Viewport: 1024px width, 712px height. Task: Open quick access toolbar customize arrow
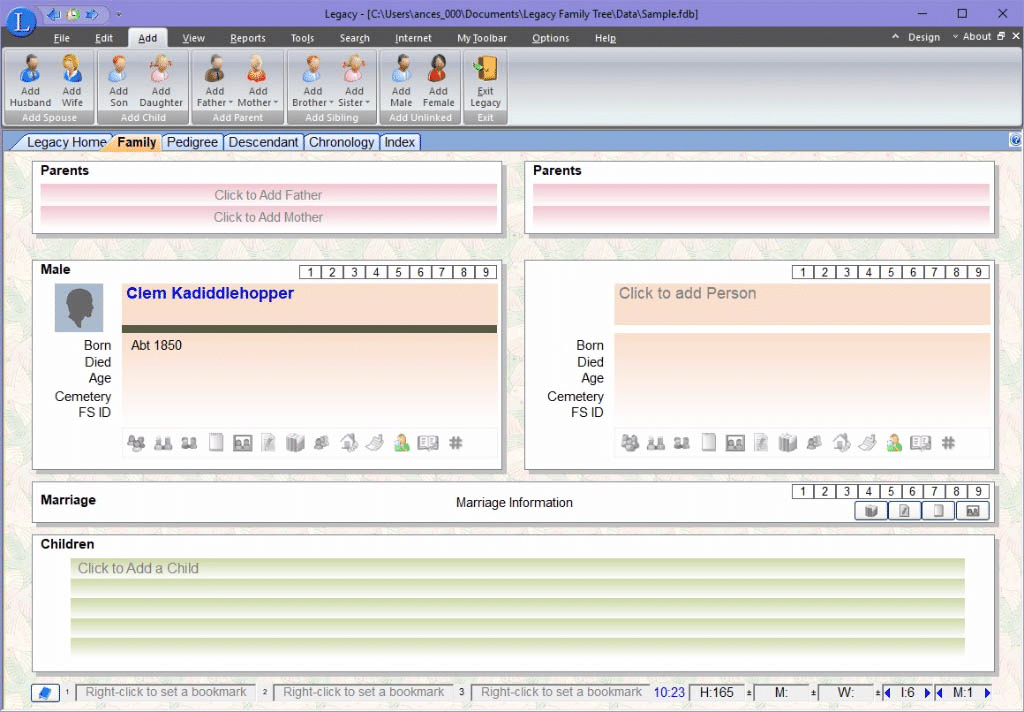(119, 14)
